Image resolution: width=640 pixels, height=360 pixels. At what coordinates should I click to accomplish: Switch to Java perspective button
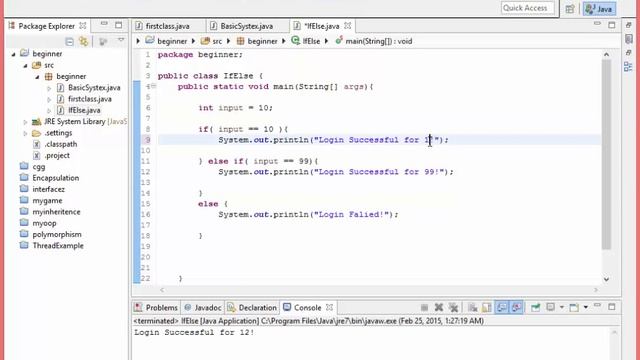coord(599,9)
